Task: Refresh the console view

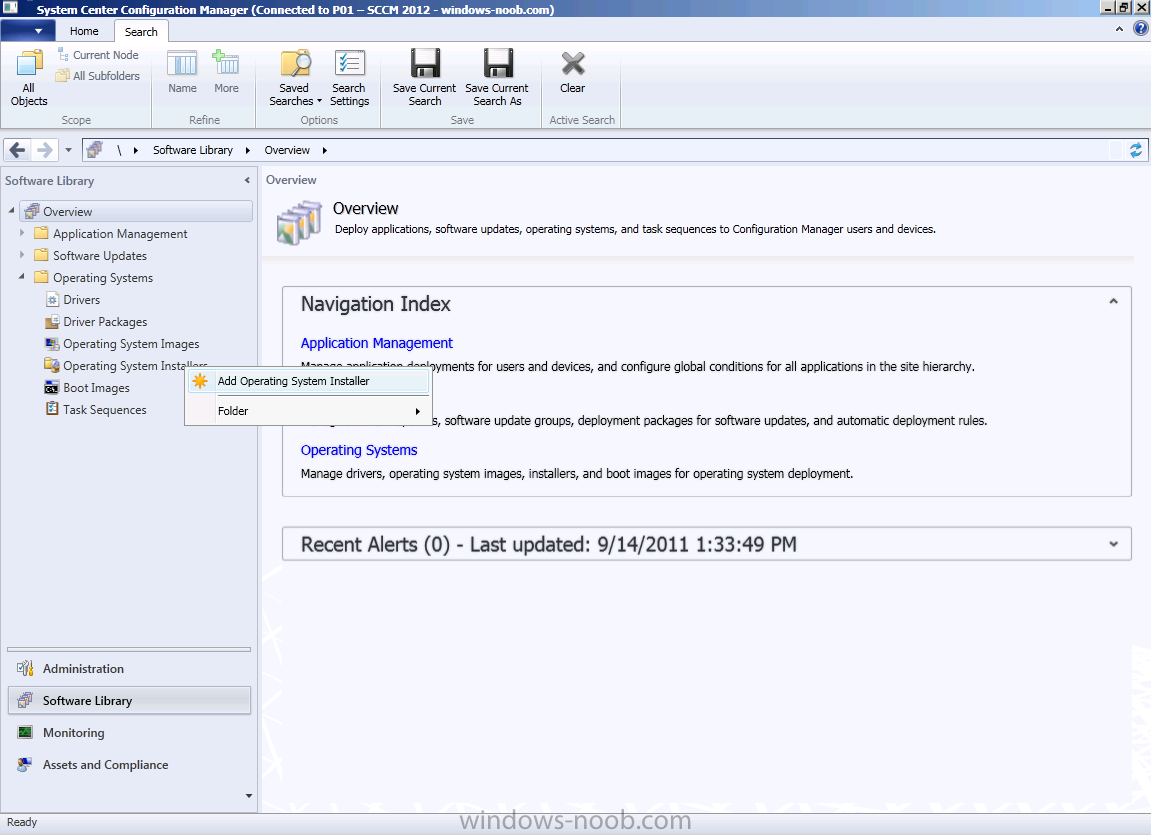Action: [x=1136, y=150]
